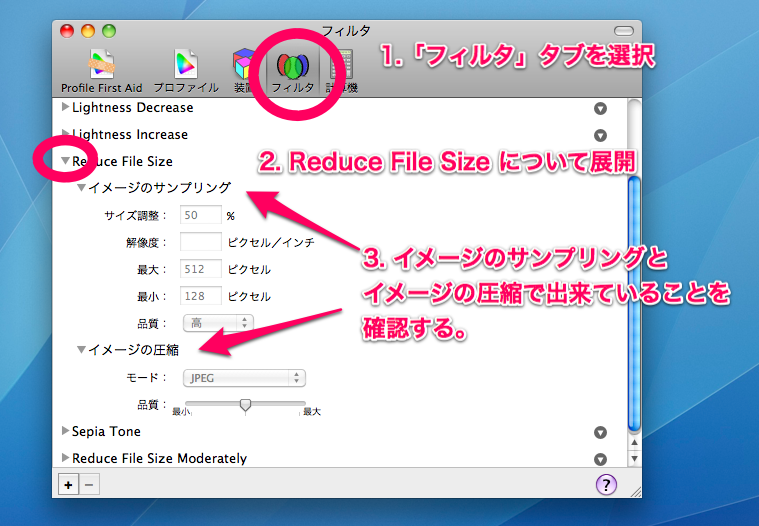Open the 計算機 calculator toolbar icon

(x=342, y=71)
